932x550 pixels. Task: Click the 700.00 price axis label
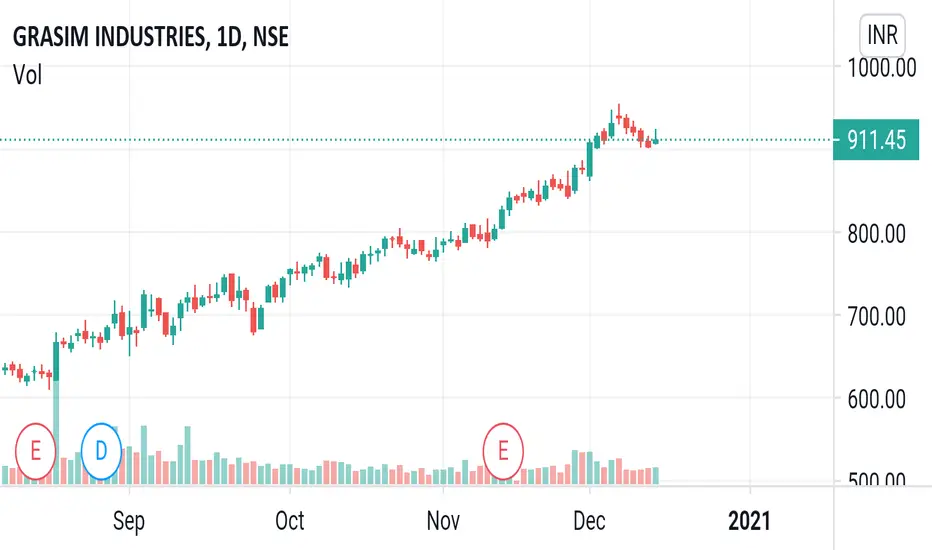coord(877,316)
